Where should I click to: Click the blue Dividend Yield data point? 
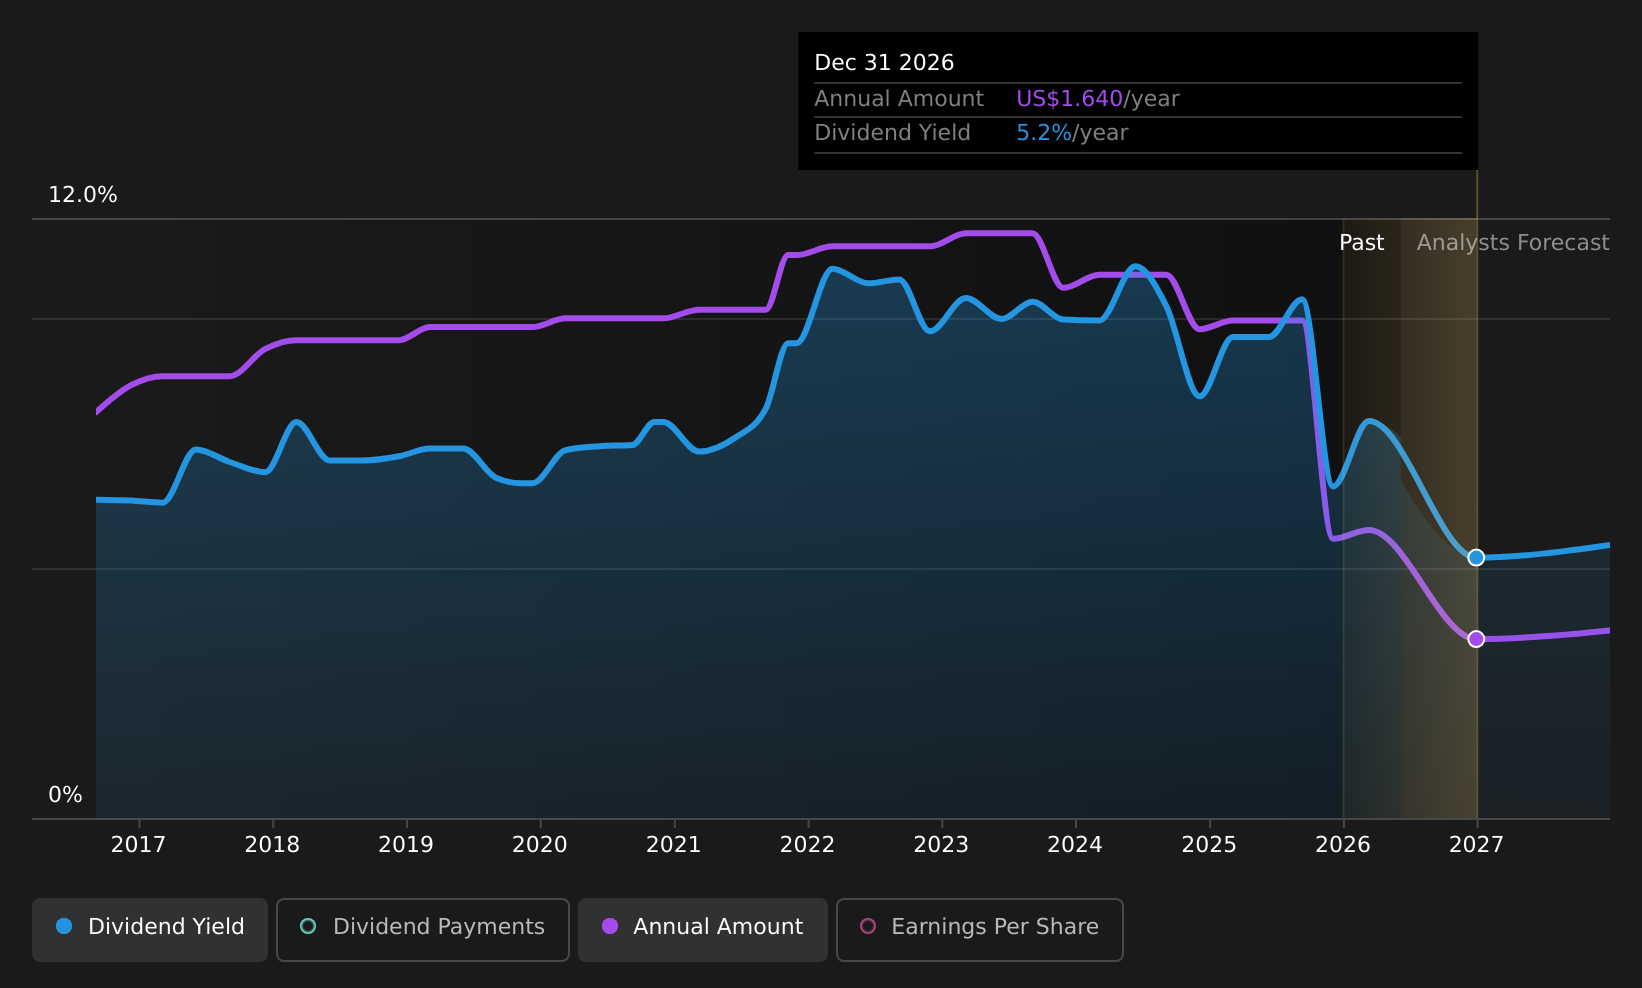[x=1476, y=558]
